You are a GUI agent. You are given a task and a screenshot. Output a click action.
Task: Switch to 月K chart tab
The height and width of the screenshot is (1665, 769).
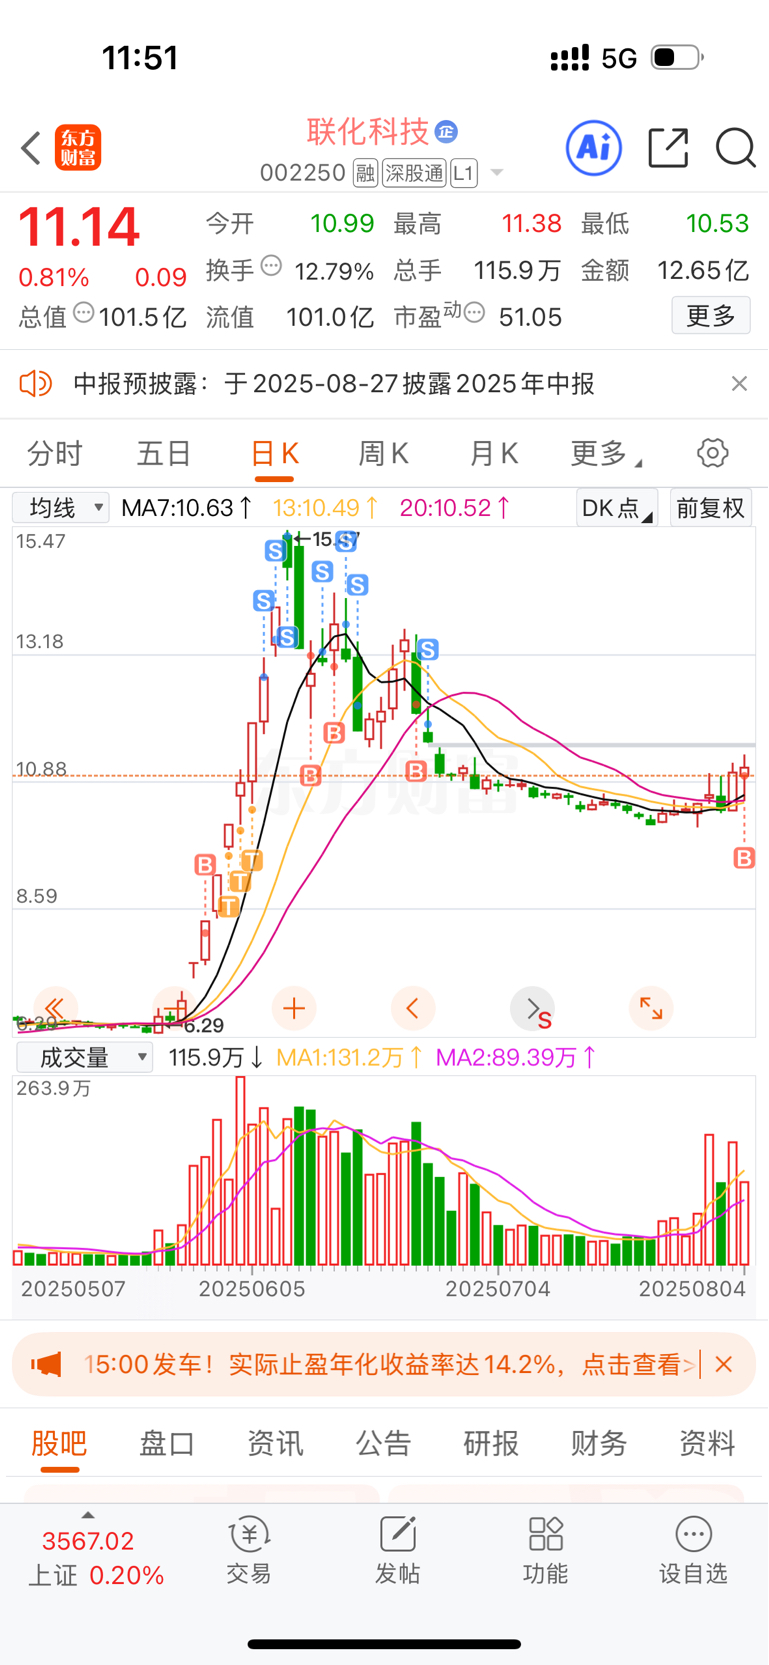tap(493, 454)
